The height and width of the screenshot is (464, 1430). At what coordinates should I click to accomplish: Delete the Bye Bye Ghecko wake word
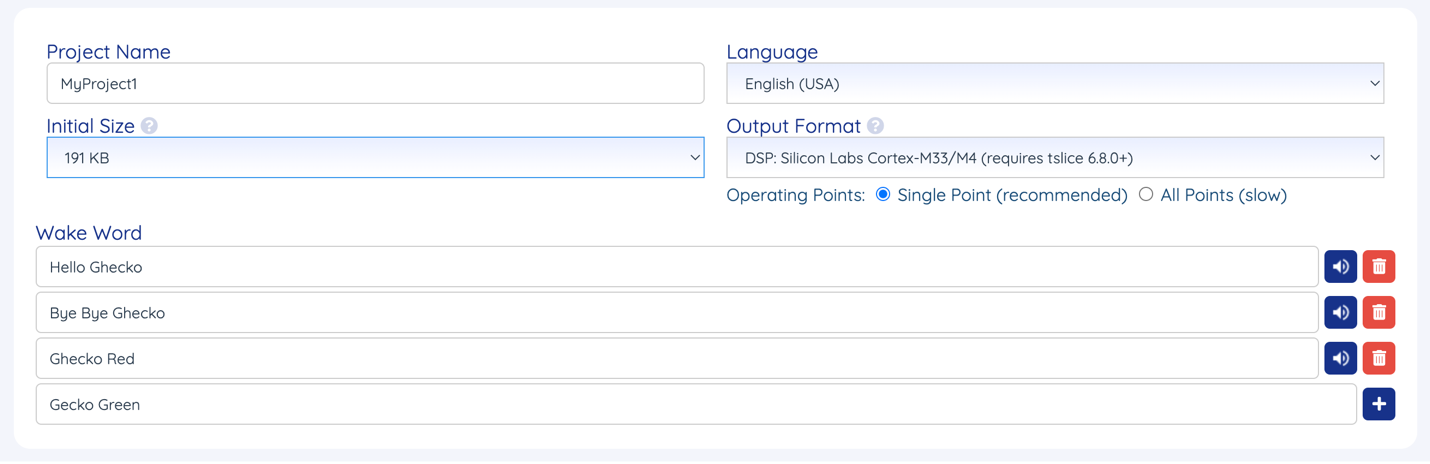coord(1379,313)
